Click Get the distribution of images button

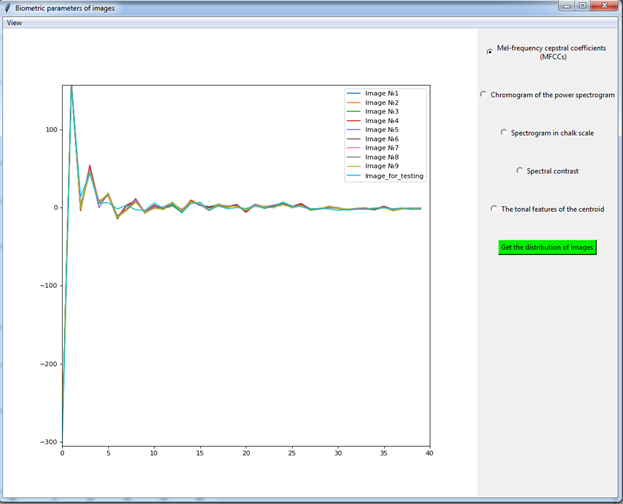(x=547, y=247)
